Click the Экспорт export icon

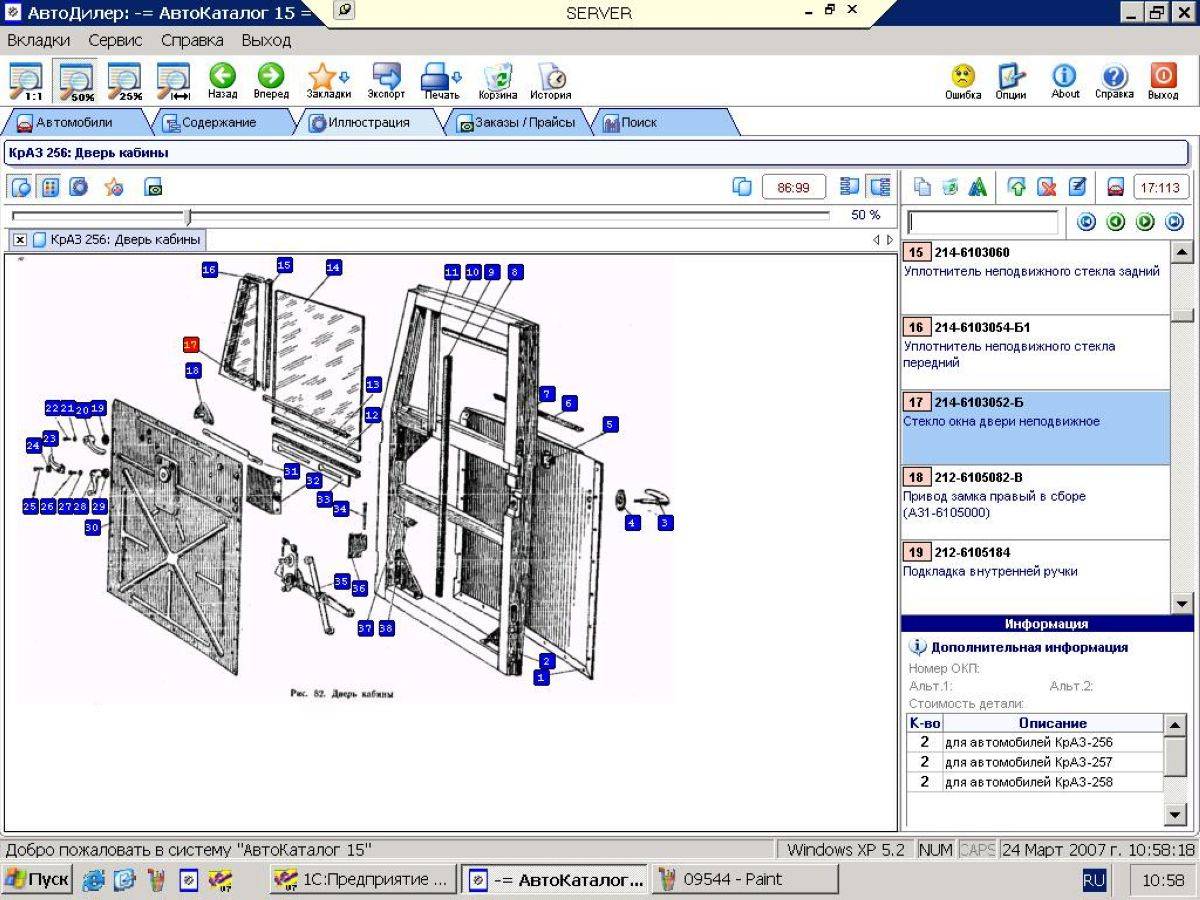(386, 81)
